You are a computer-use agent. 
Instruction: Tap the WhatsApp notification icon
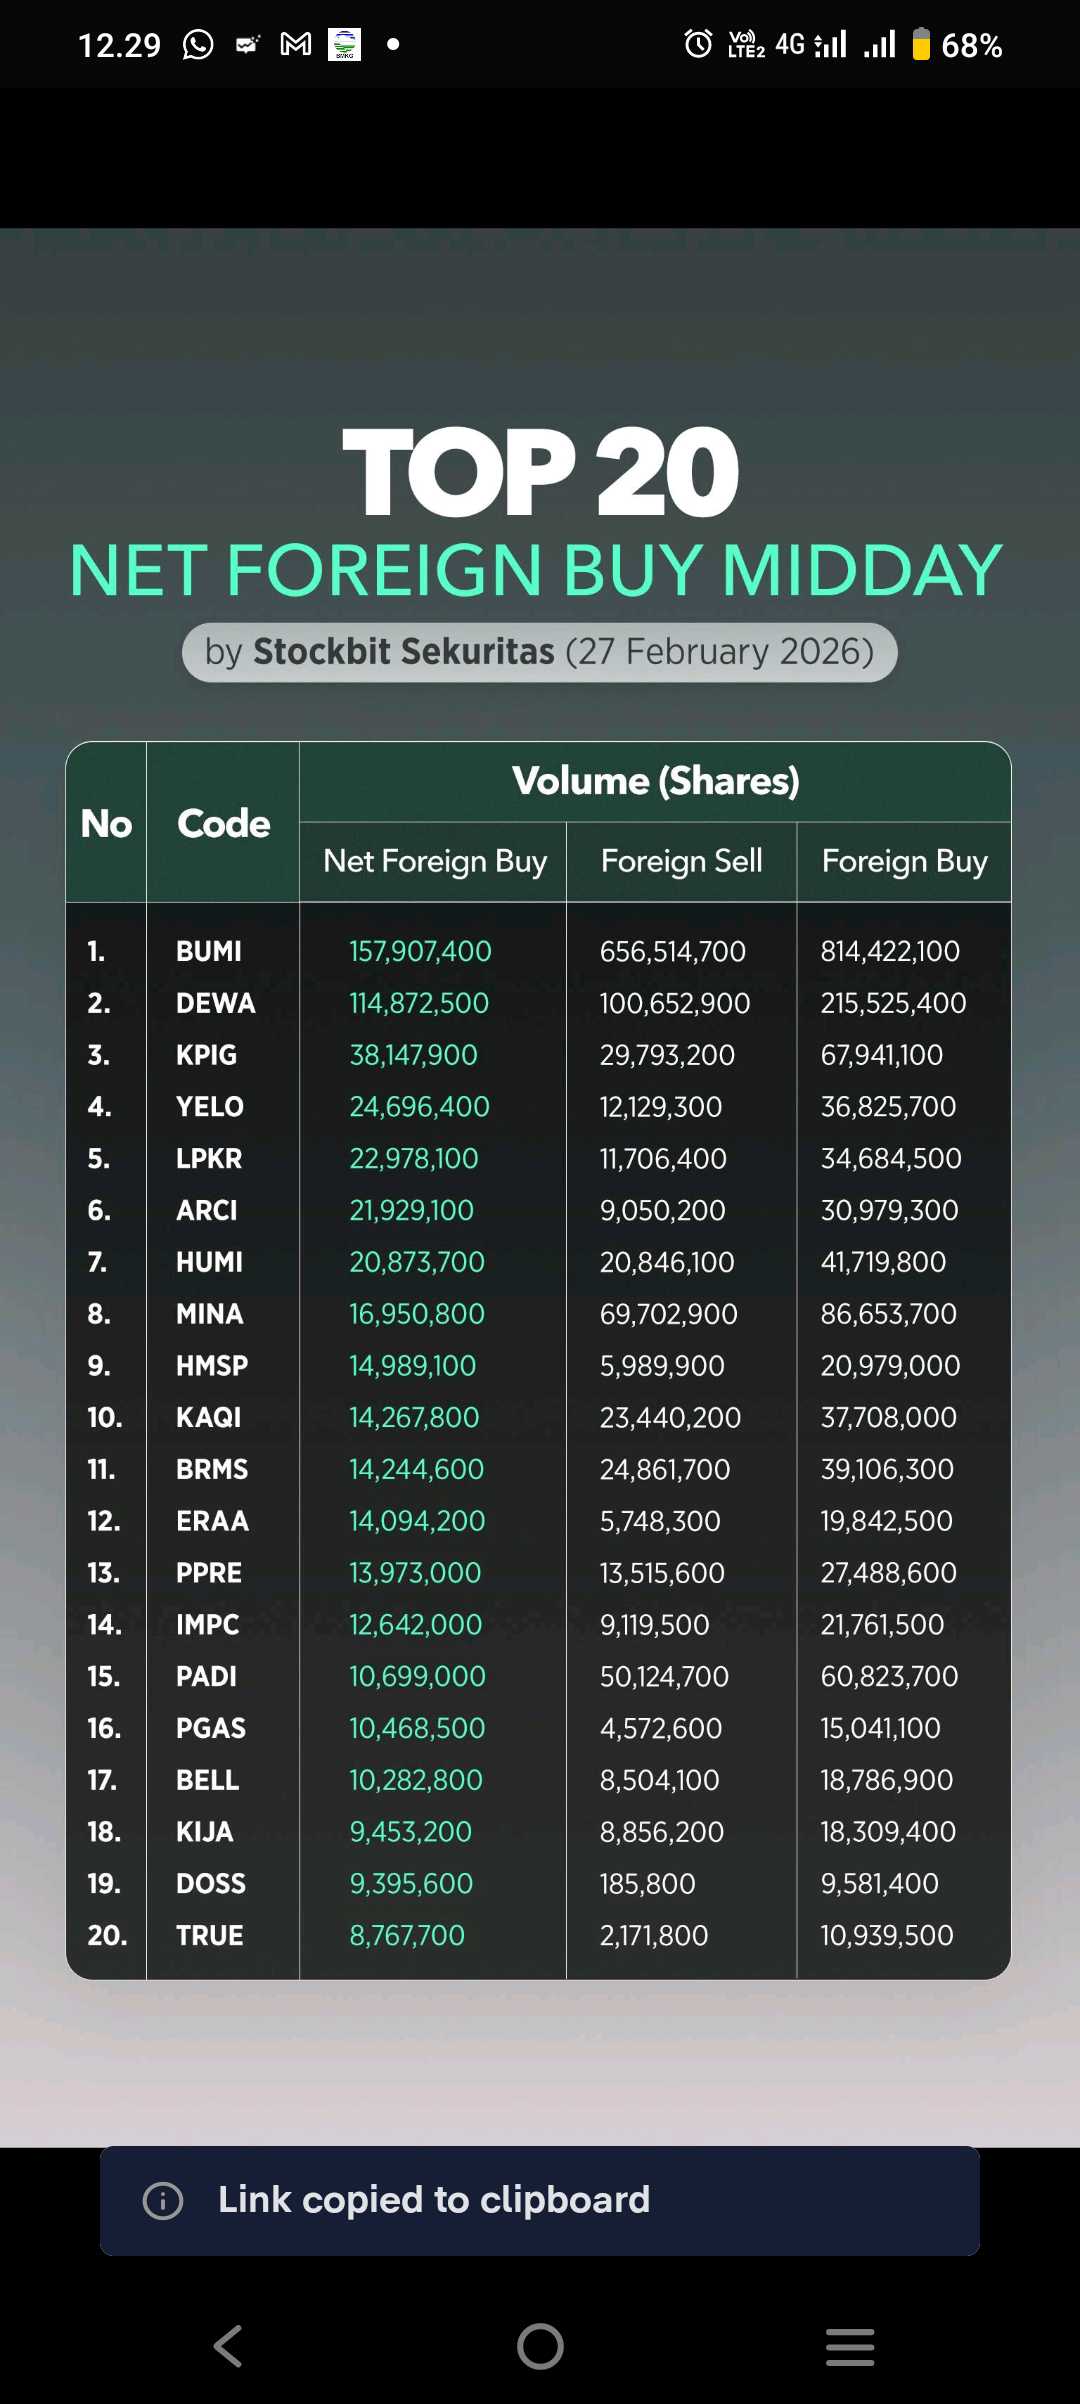coord(198,45)
